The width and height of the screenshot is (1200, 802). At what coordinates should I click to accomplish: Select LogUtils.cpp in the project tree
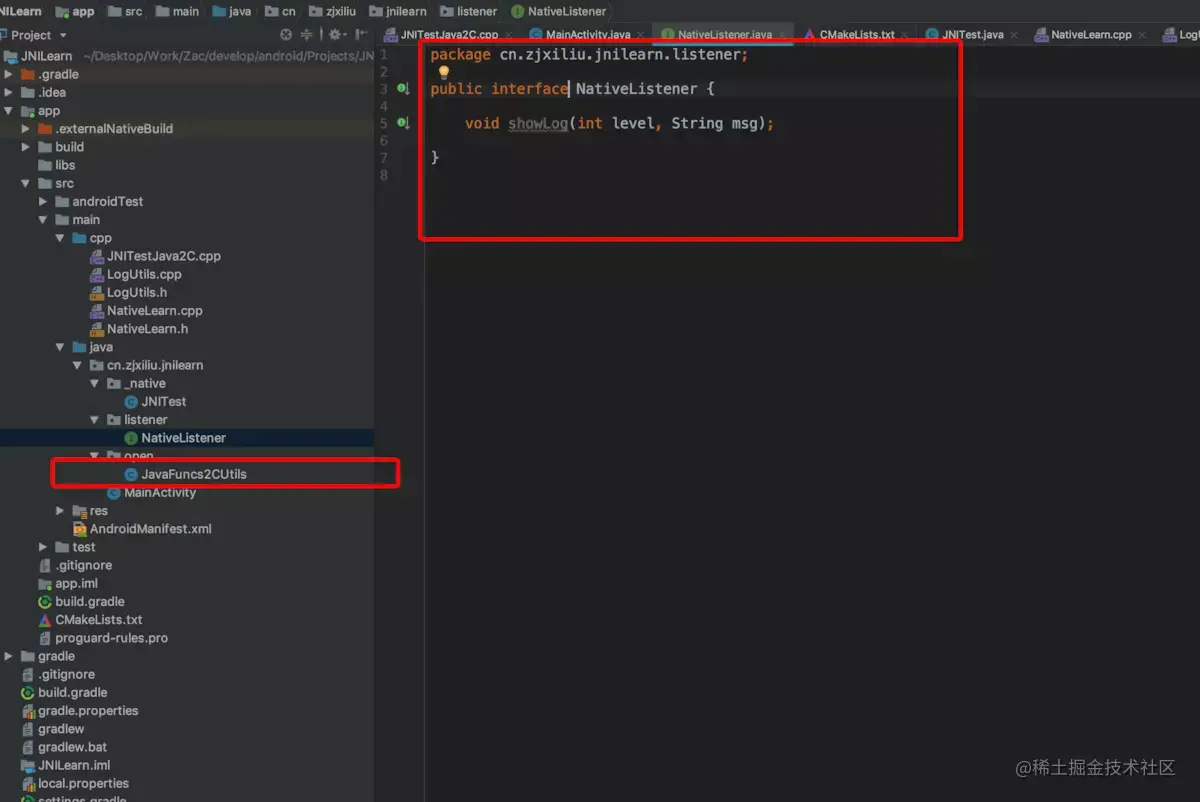[144, 274]
